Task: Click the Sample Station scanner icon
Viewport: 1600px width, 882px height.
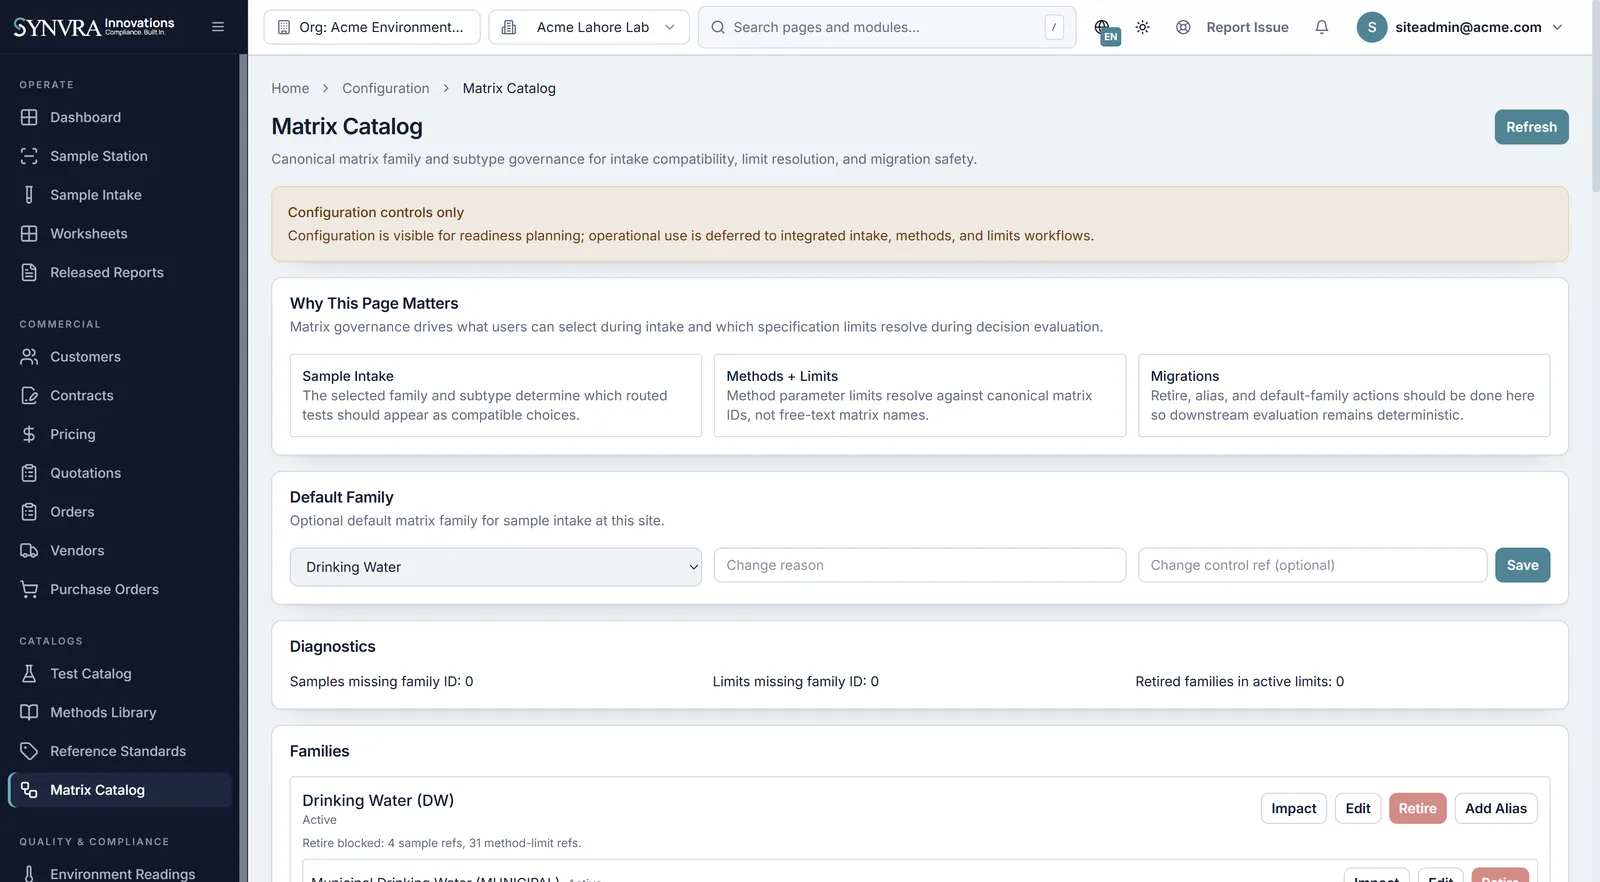Action: 29,156
